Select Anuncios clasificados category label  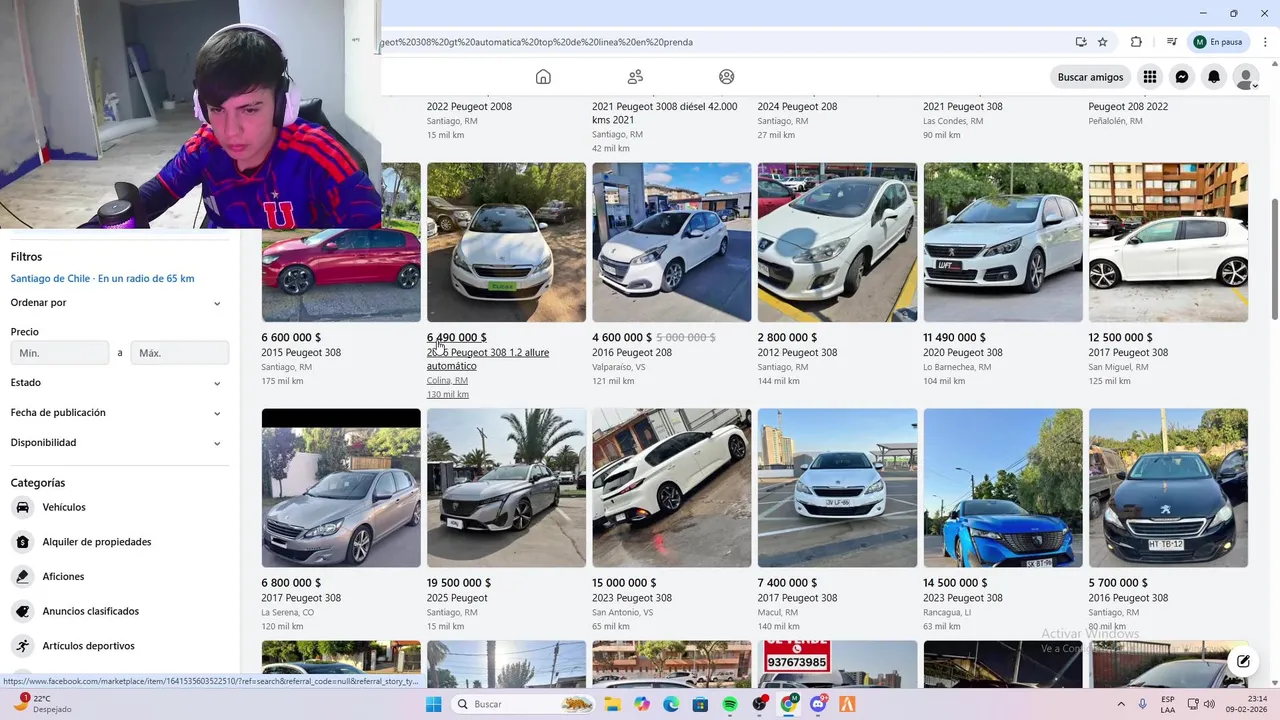91,611
